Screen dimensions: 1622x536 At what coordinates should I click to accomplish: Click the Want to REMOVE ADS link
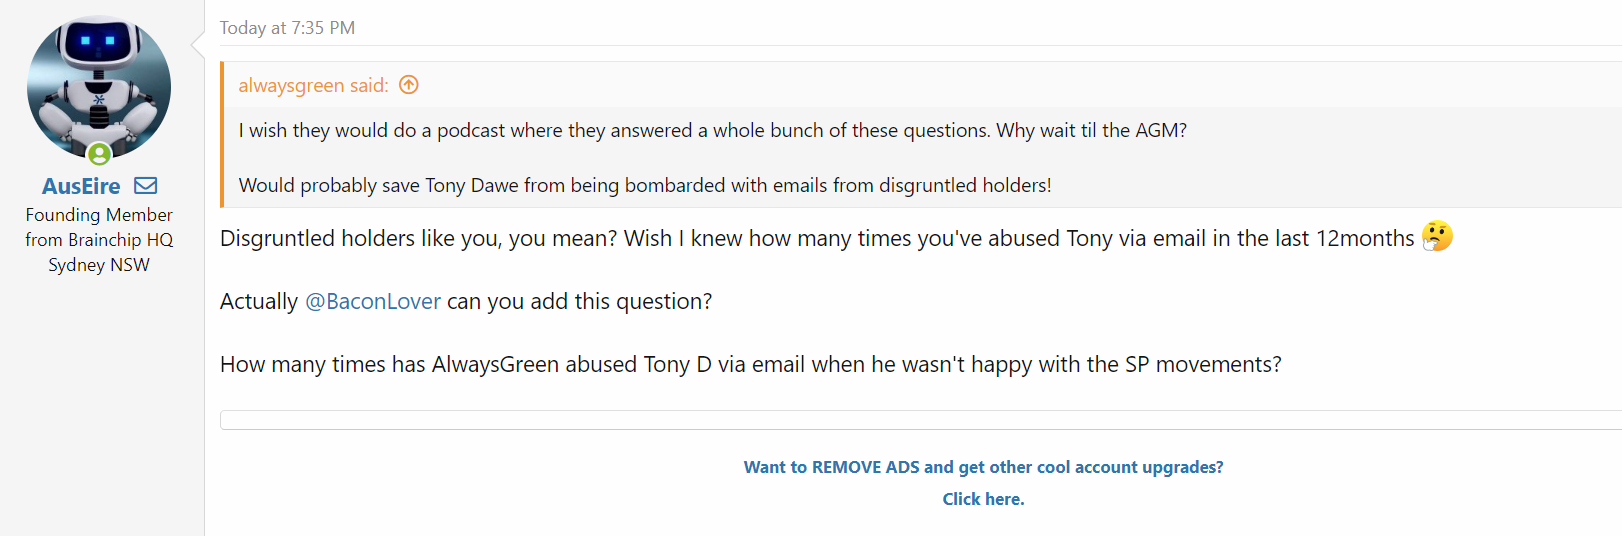[x=983, y=467]
